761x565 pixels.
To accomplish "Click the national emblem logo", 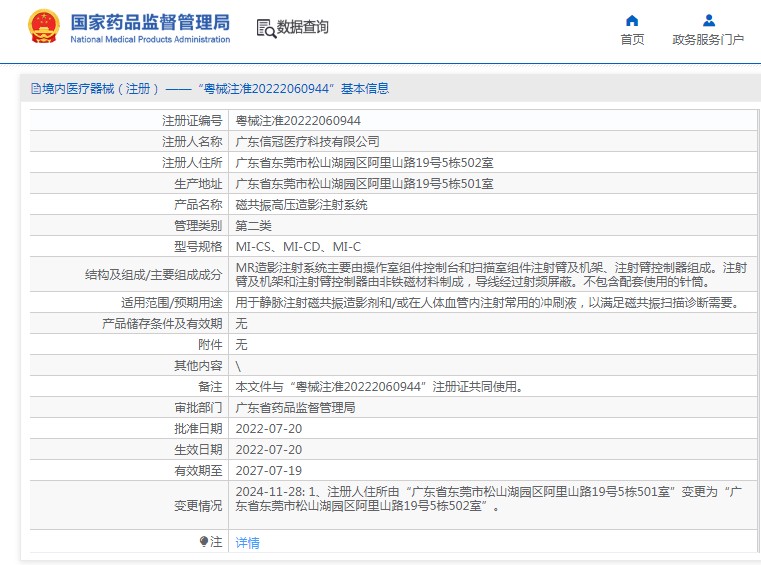I will [x=43, y=27].
